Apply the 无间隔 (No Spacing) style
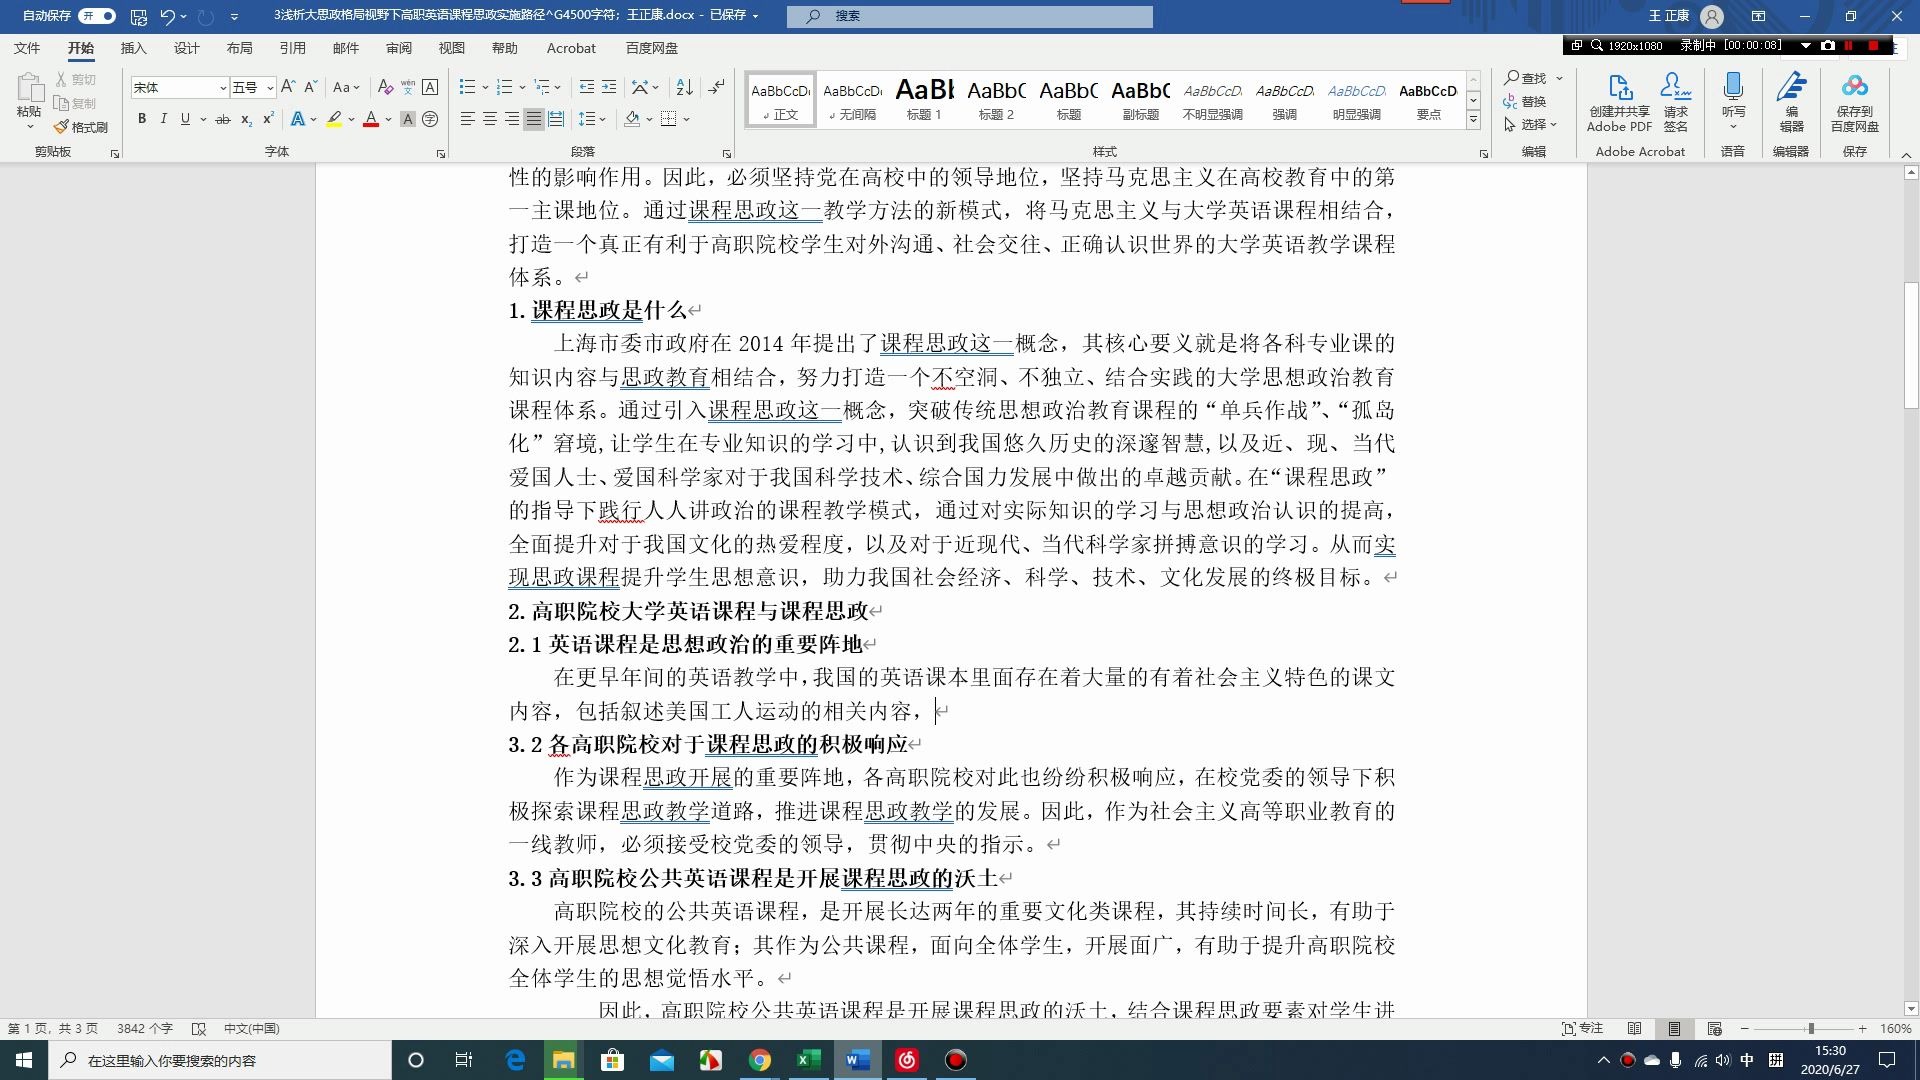 click(x=853, y=99)
